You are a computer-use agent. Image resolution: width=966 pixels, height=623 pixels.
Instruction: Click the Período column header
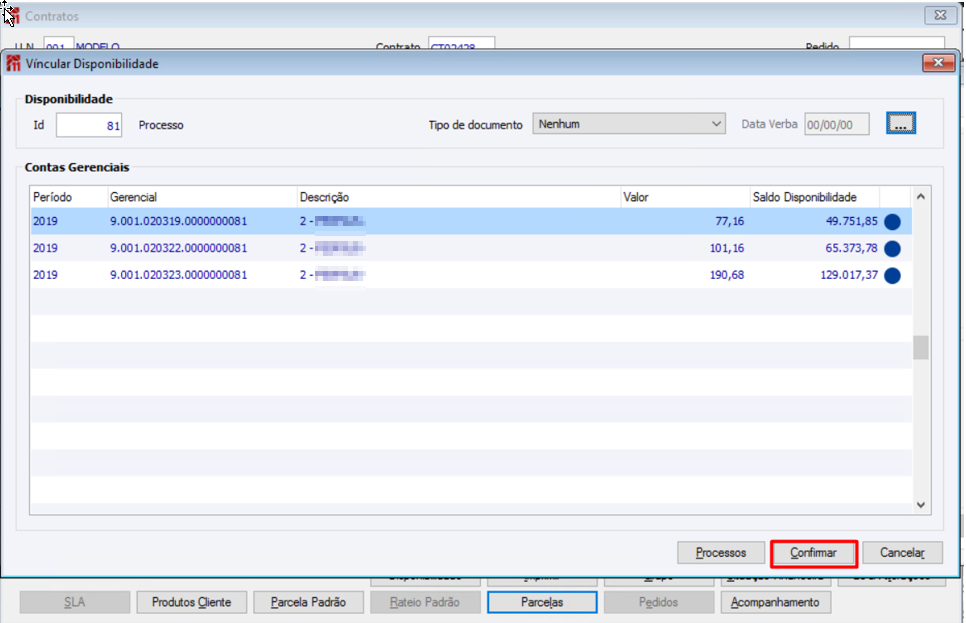click(69, 197)
